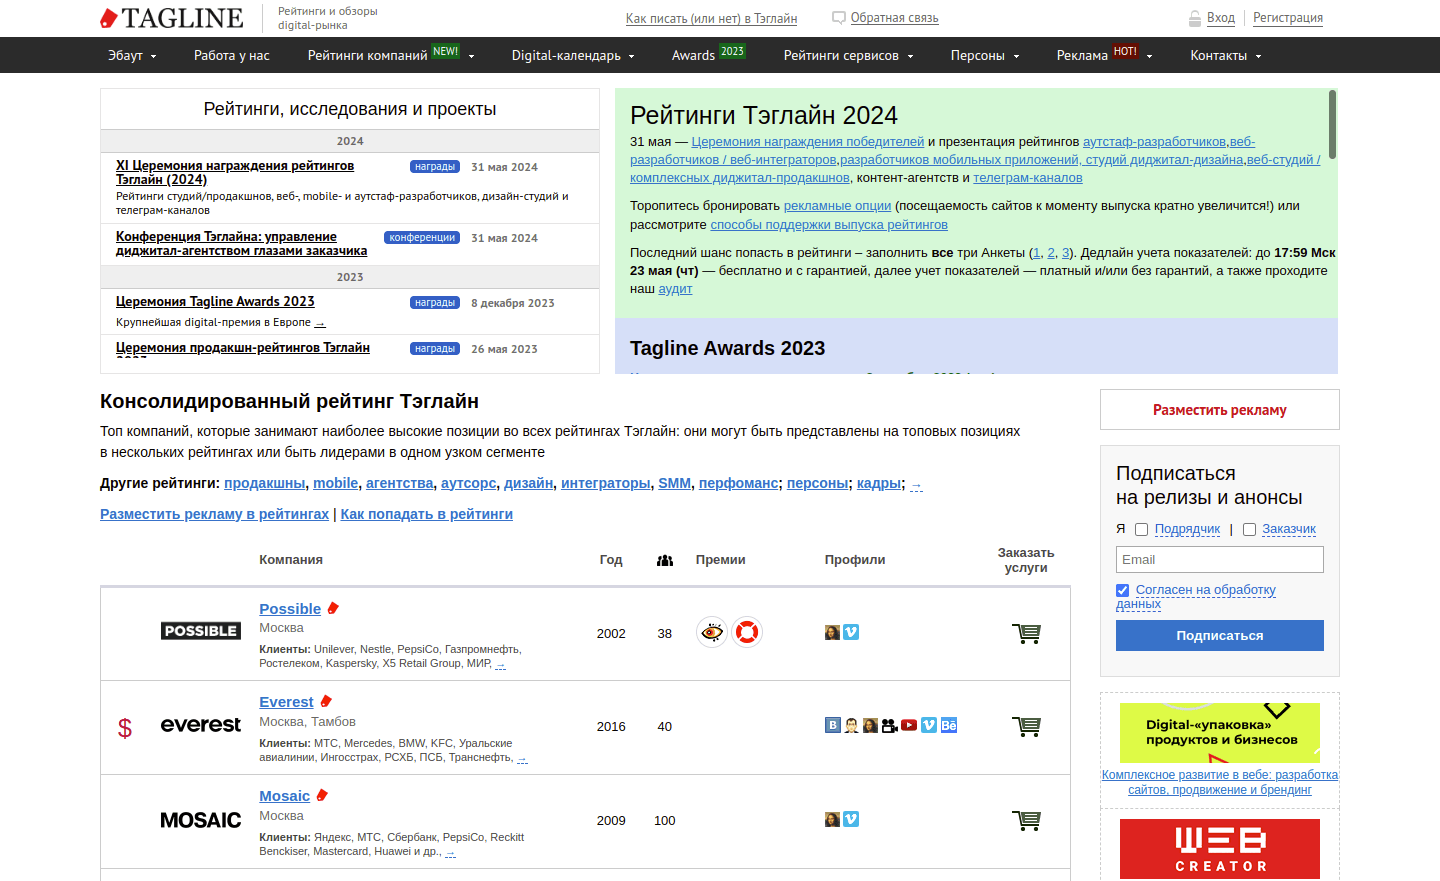Screen dimensions: 1440x881
Task: Click the person face profile icon for Everest
Action: pos(852,725)
